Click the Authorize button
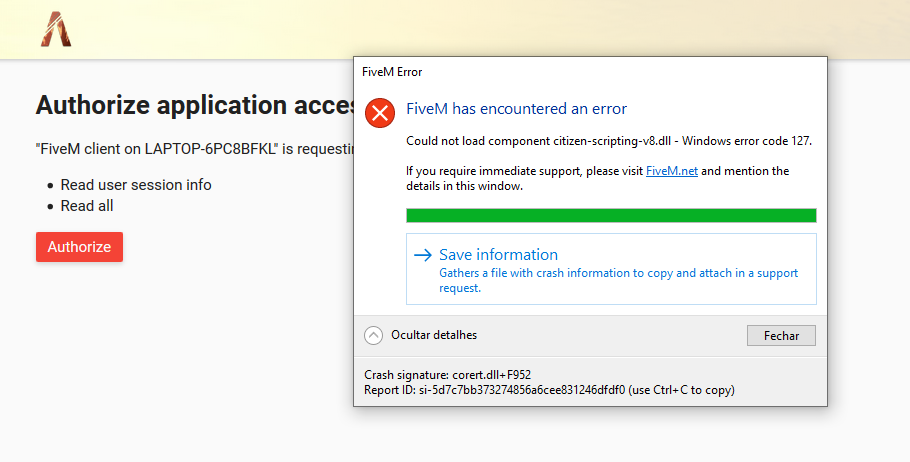This screenshot has height=462, width=910. (x=80, y=247)
